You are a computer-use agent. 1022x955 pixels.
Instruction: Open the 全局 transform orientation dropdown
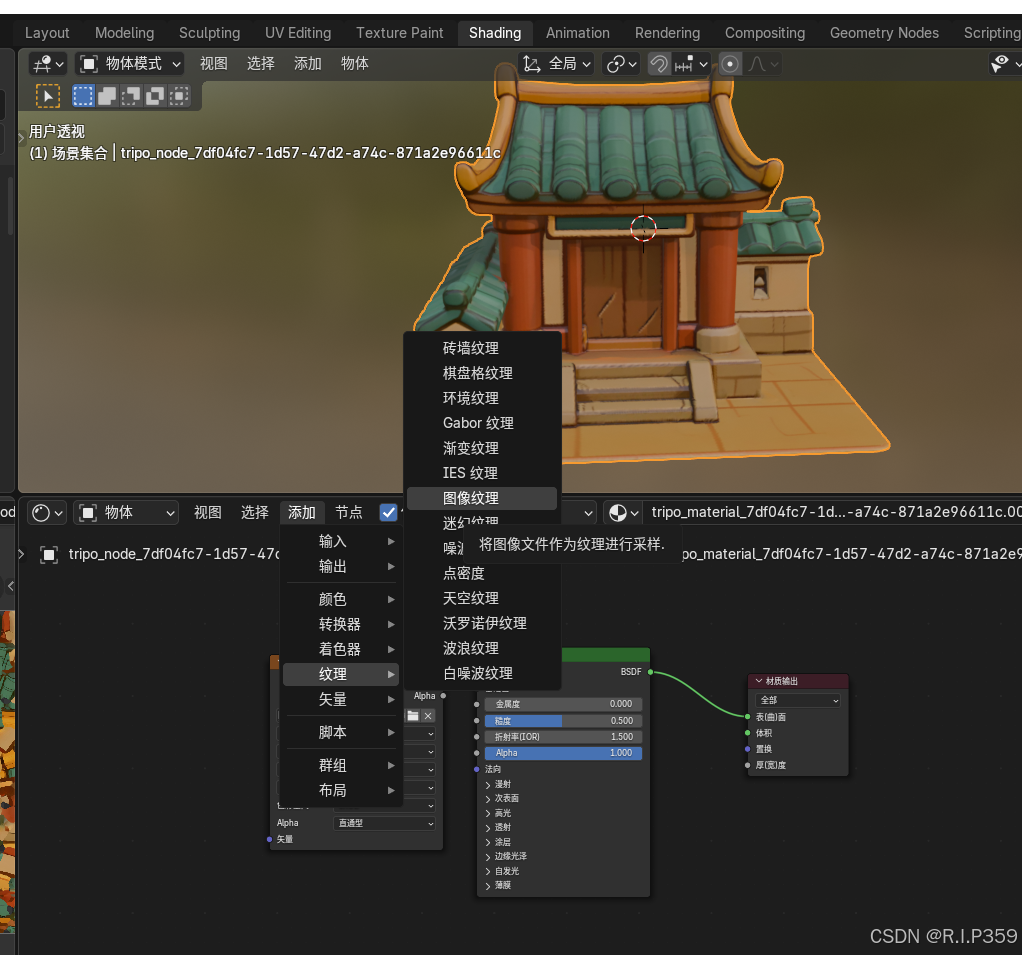(557, 64)
